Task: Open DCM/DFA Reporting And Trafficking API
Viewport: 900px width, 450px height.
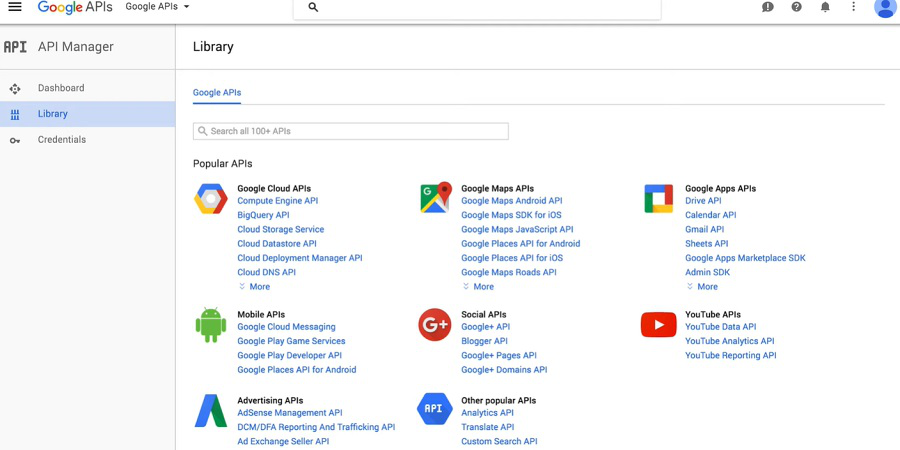Action: pyautogui.click(x=316, y=428)
